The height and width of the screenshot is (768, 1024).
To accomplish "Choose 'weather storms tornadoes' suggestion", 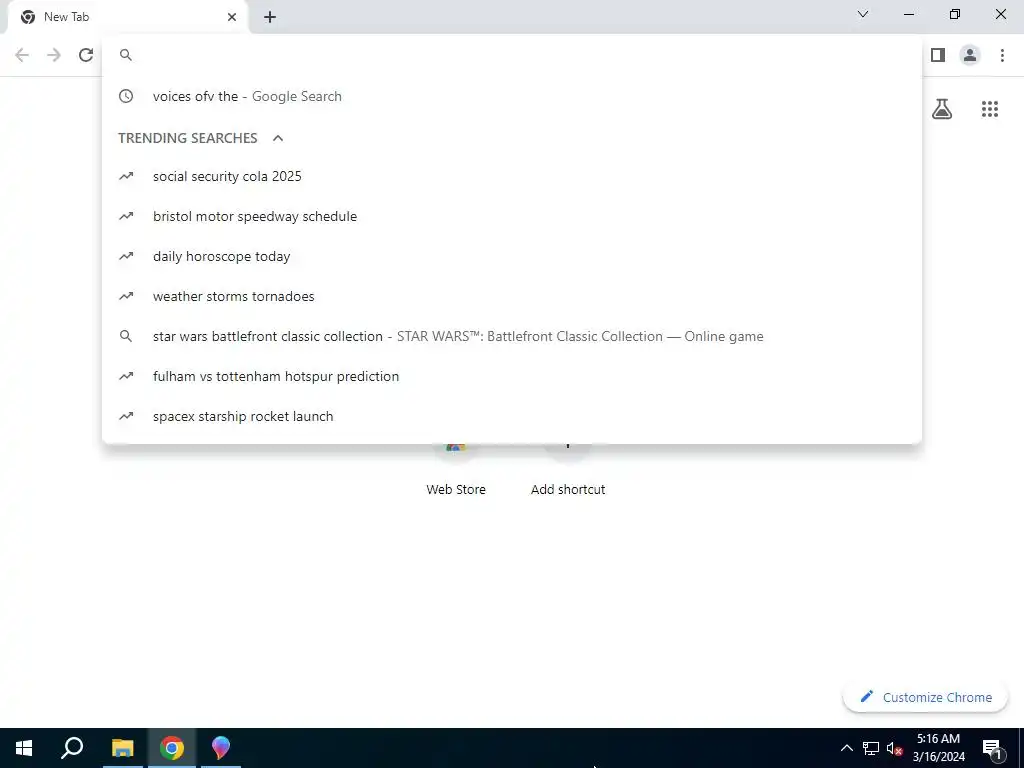I will pyautogui.click(x=511, y=296).
